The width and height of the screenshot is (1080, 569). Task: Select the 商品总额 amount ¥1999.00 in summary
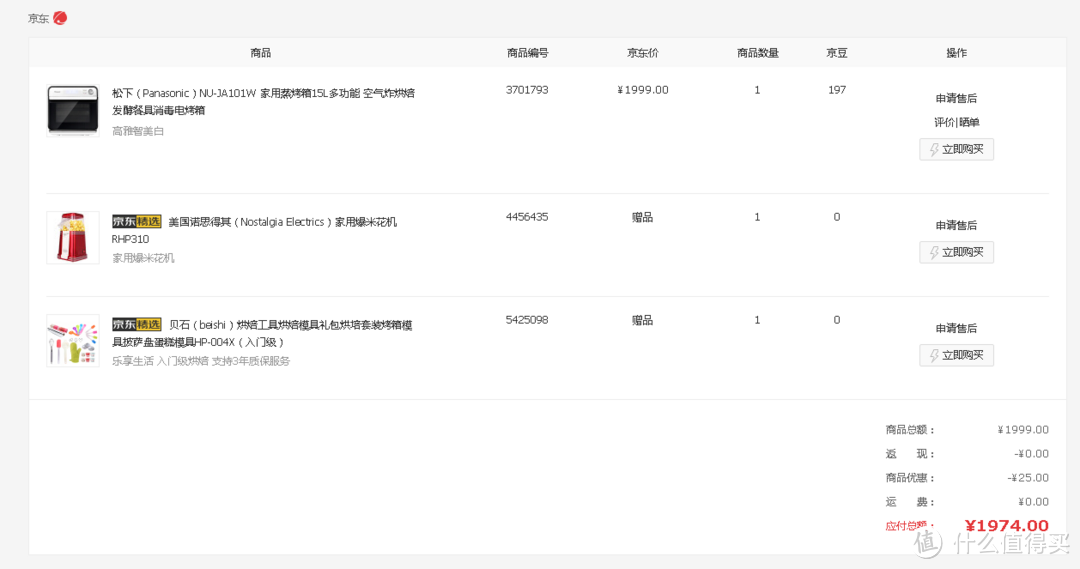click(x=1023, y=429)
